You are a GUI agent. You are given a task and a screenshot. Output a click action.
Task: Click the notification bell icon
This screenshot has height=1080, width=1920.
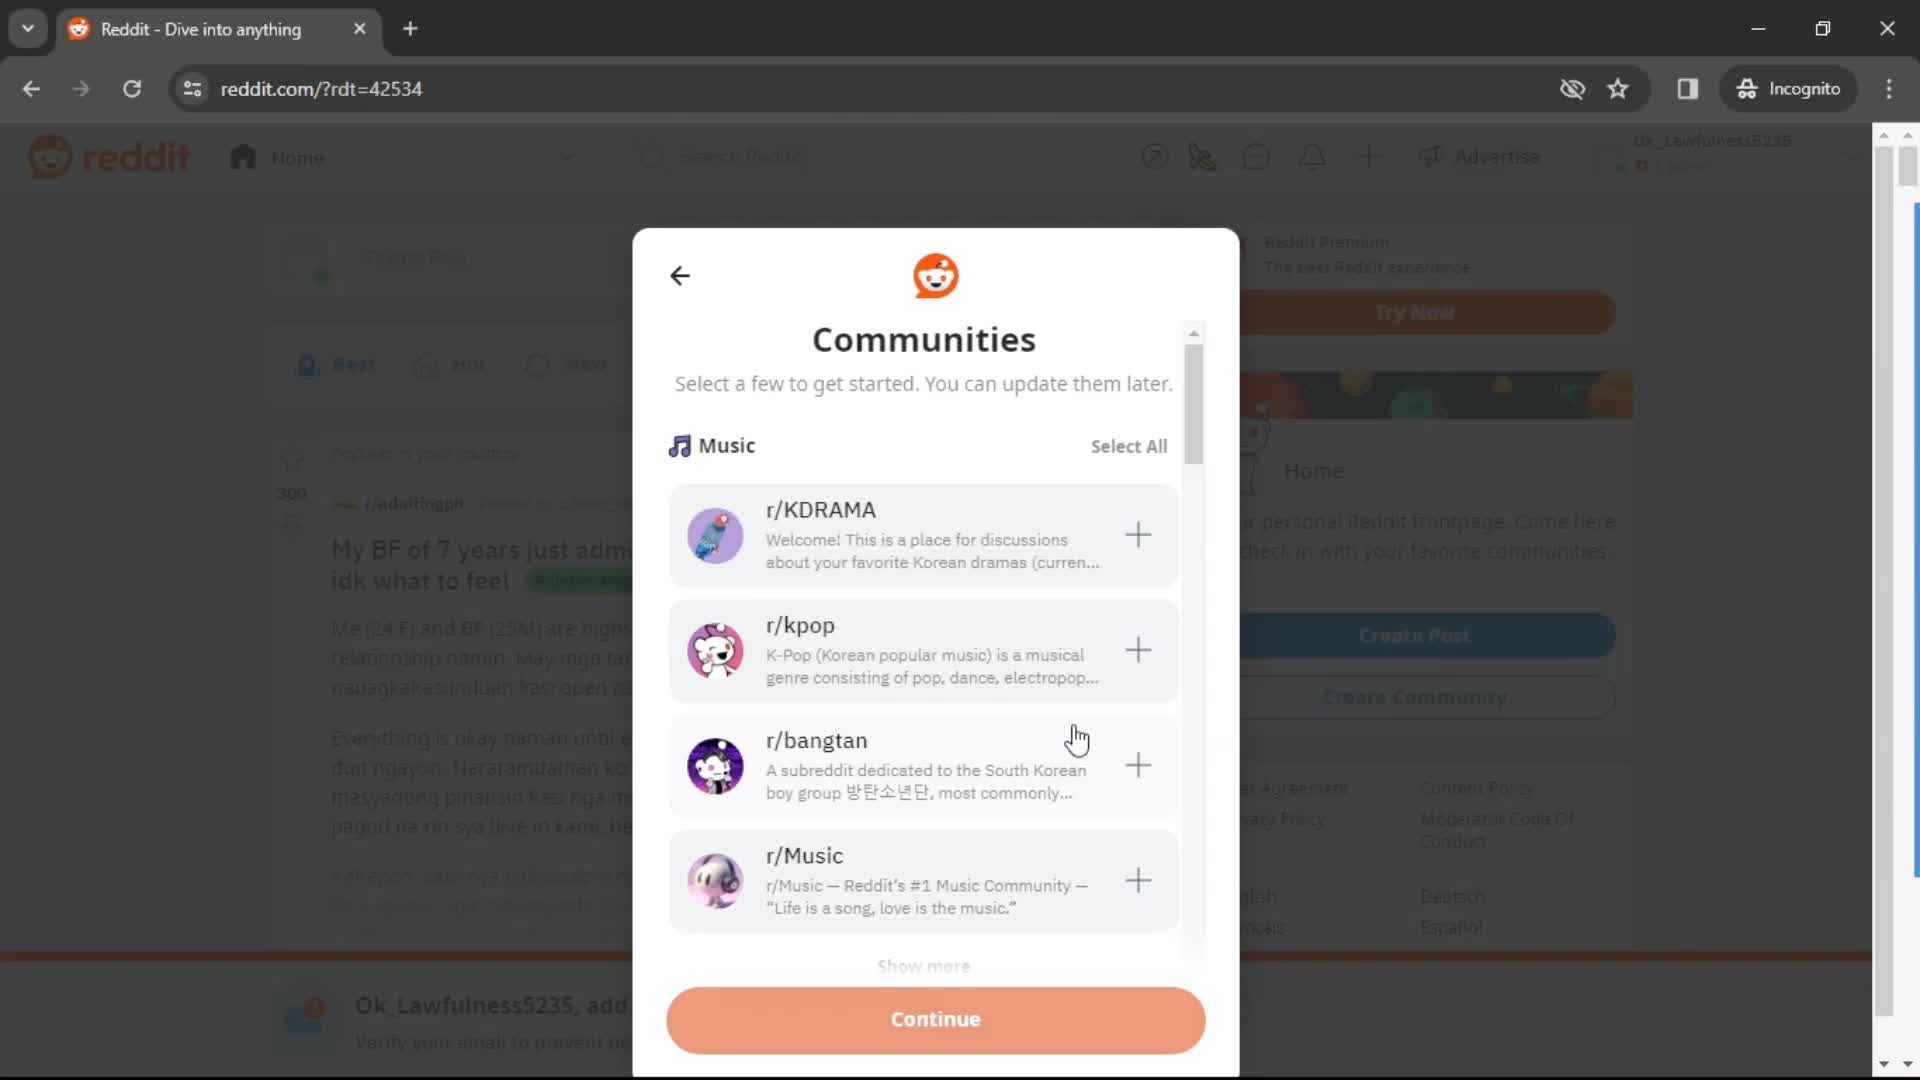(1313, 157)
